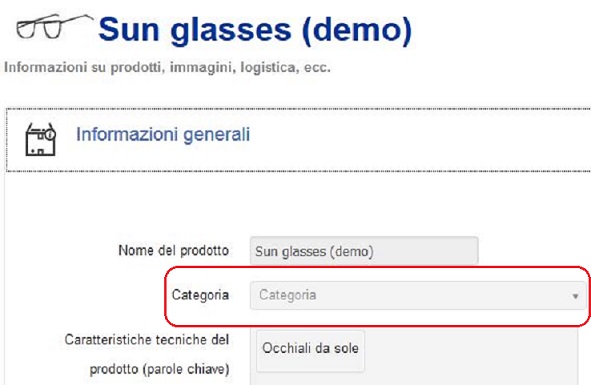Click the 'Sun glasses (demo)' page title
This screenshot has height=385, width=591.
pos(255,30)
